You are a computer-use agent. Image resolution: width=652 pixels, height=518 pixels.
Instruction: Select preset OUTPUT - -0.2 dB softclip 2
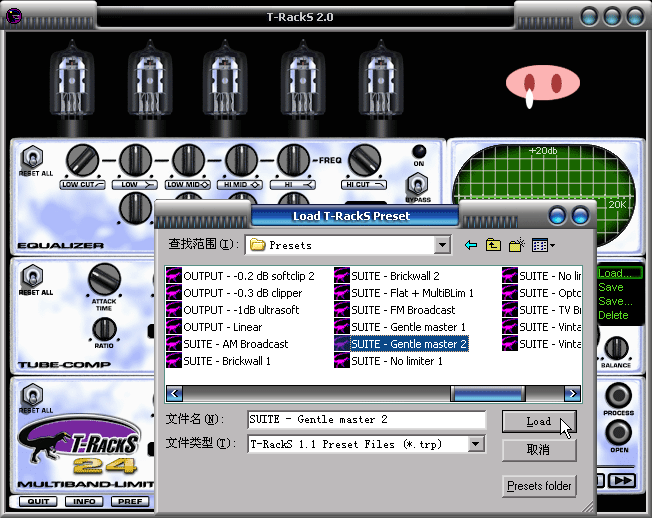240,276
